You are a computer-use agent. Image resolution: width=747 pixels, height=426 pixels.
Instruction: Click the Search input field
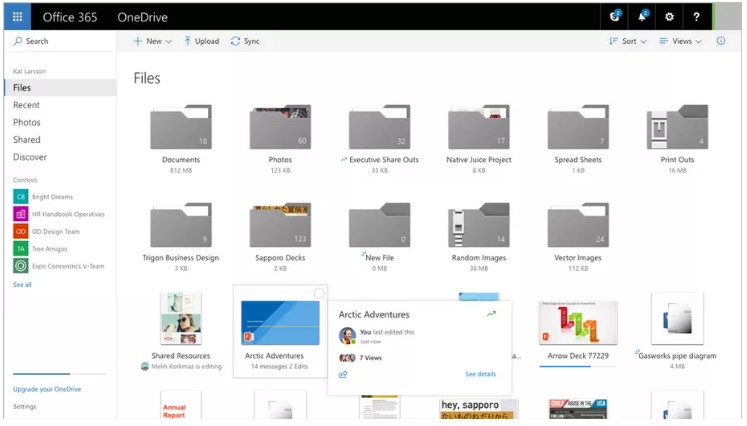tap(60, 41)
